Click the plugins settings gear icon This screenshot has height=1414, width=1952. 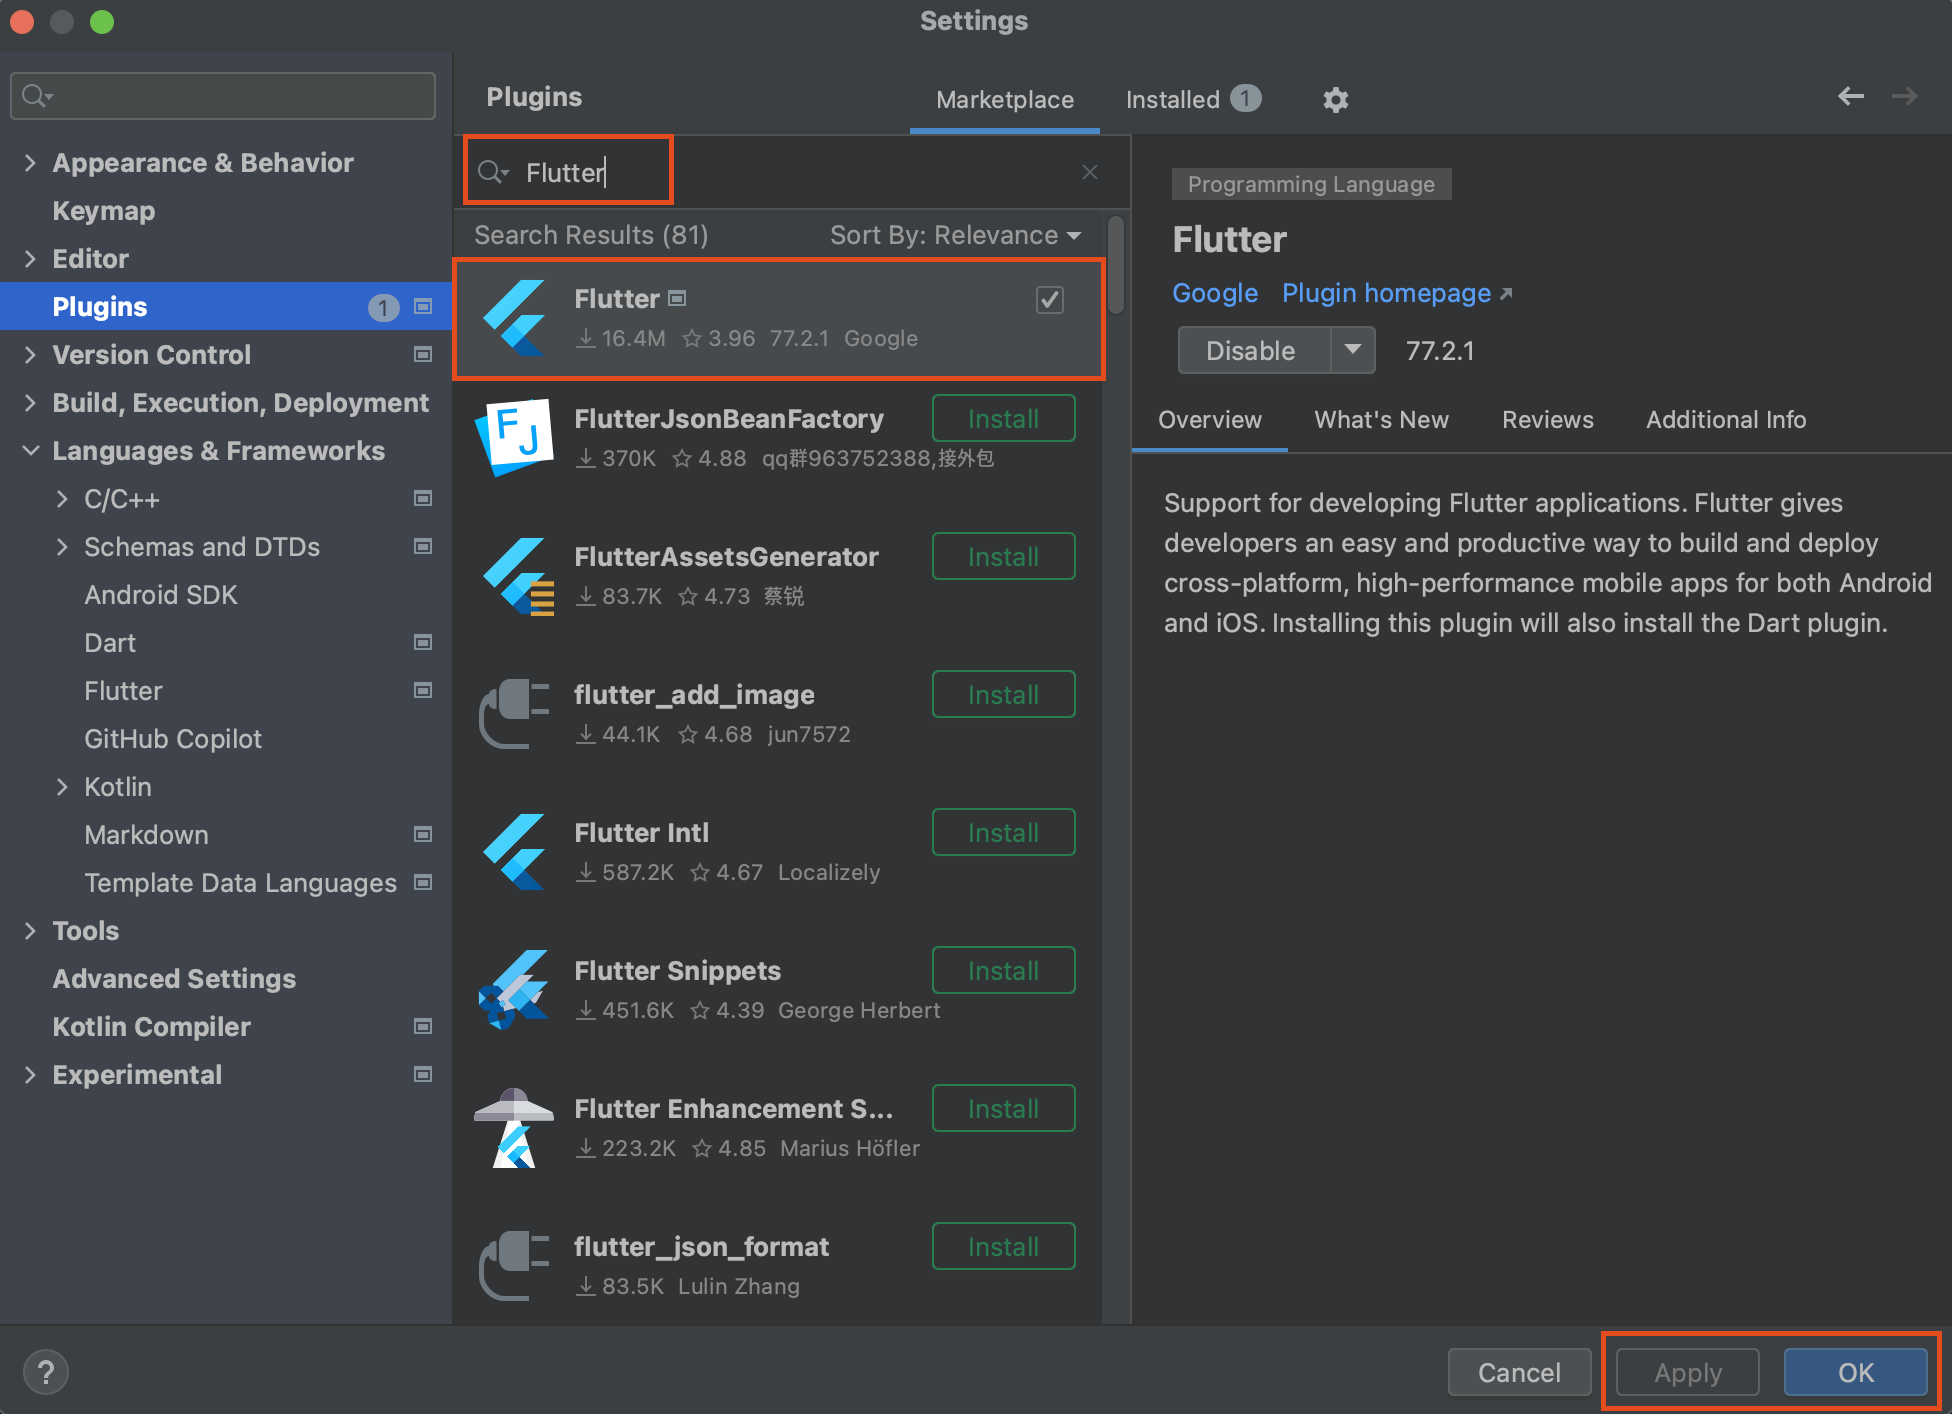[1335, 99]
